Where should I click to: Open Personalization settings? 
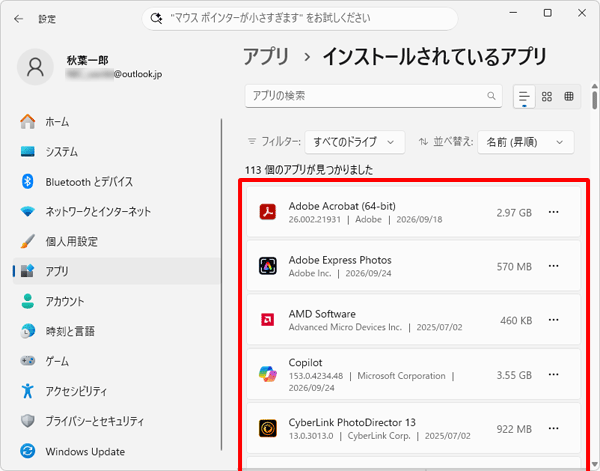coord(117,241)
